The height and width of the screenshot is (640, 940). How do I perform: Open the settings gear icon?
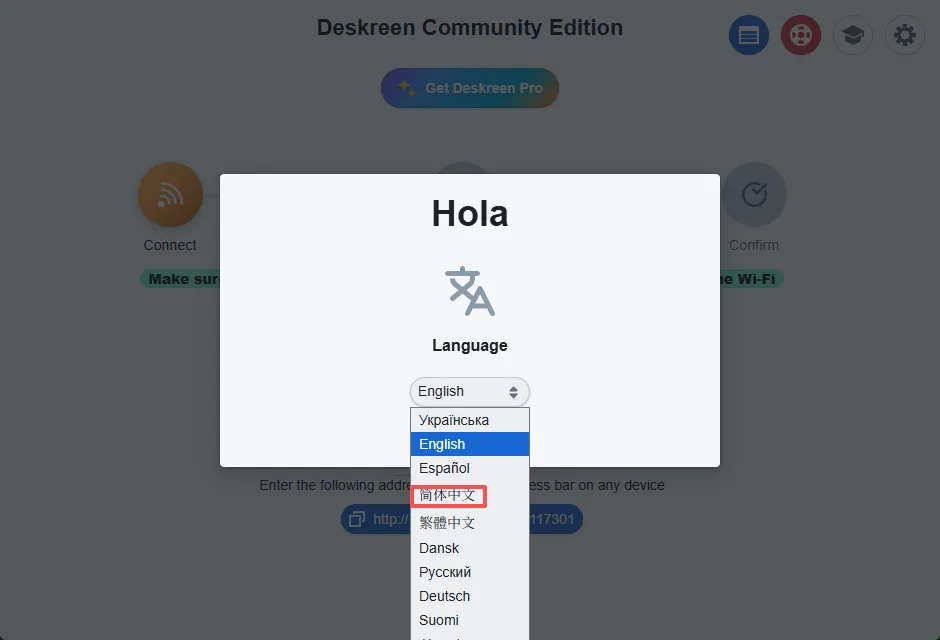tap(905, 35)
